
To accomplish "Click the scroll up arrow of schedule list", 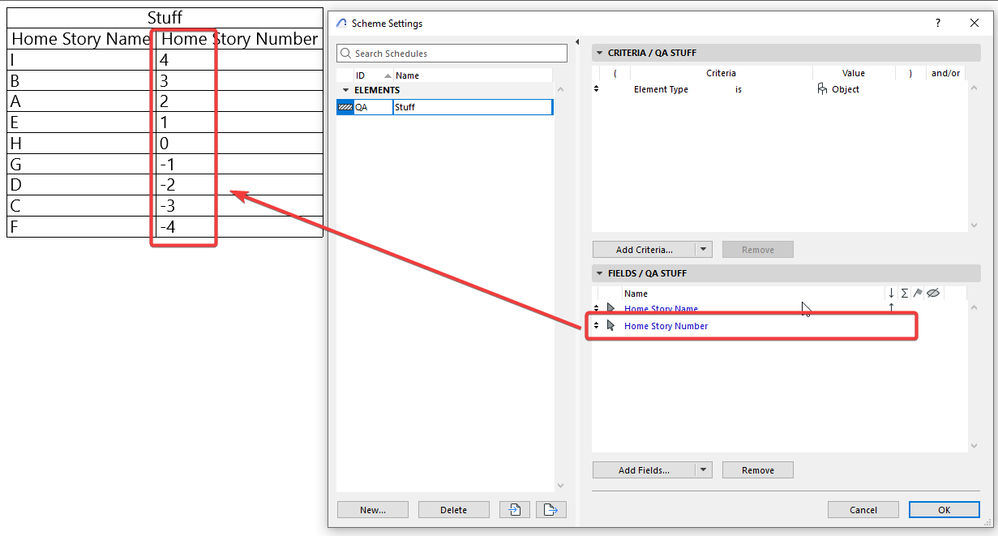I will [561, 90].
